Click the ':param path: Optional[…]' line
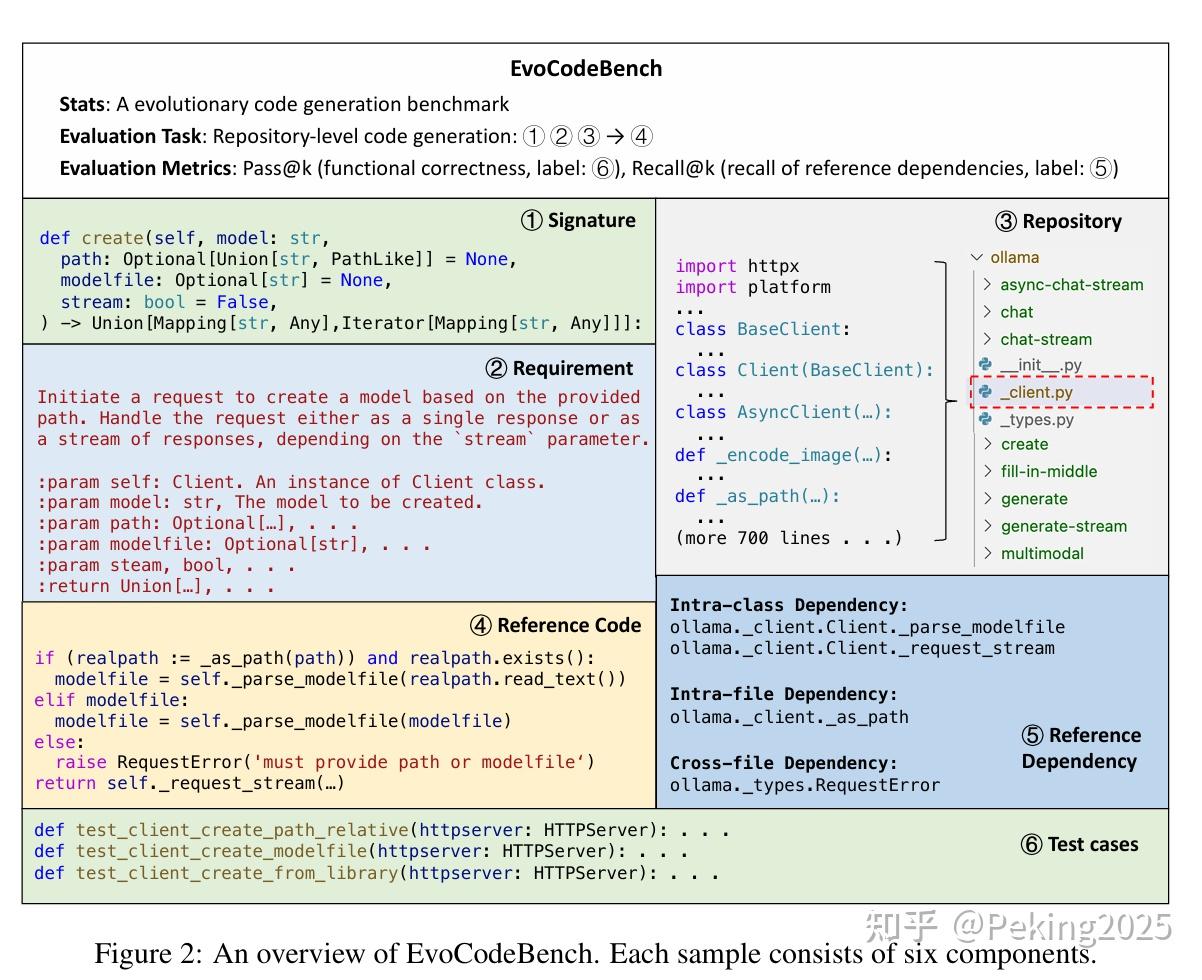 [x=198, y=523]
